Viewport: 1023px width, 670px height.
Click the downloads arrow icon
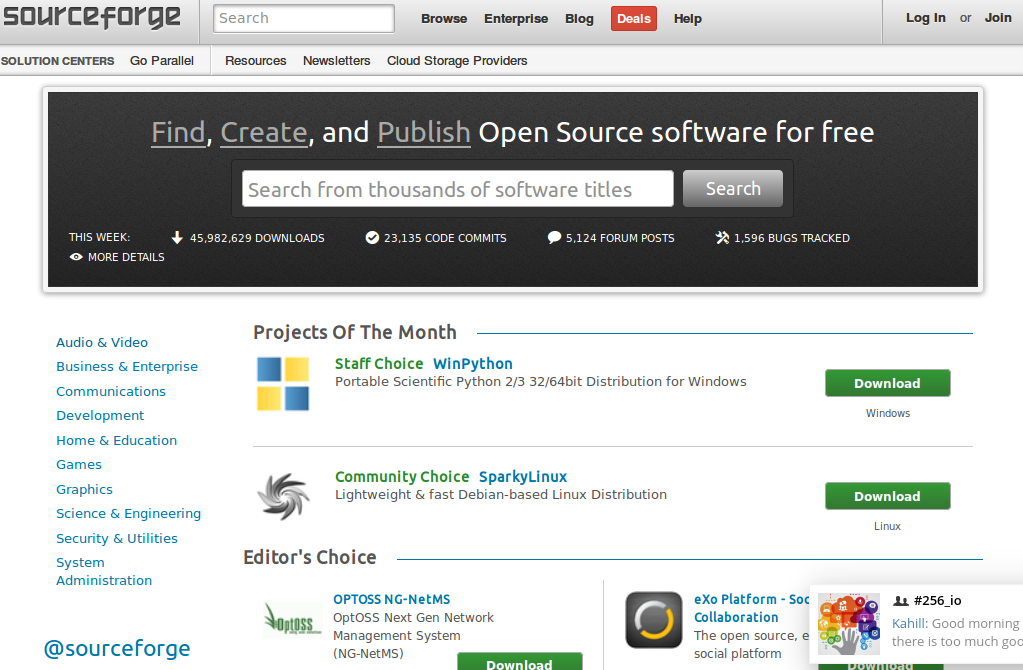(x=177, y=237)
